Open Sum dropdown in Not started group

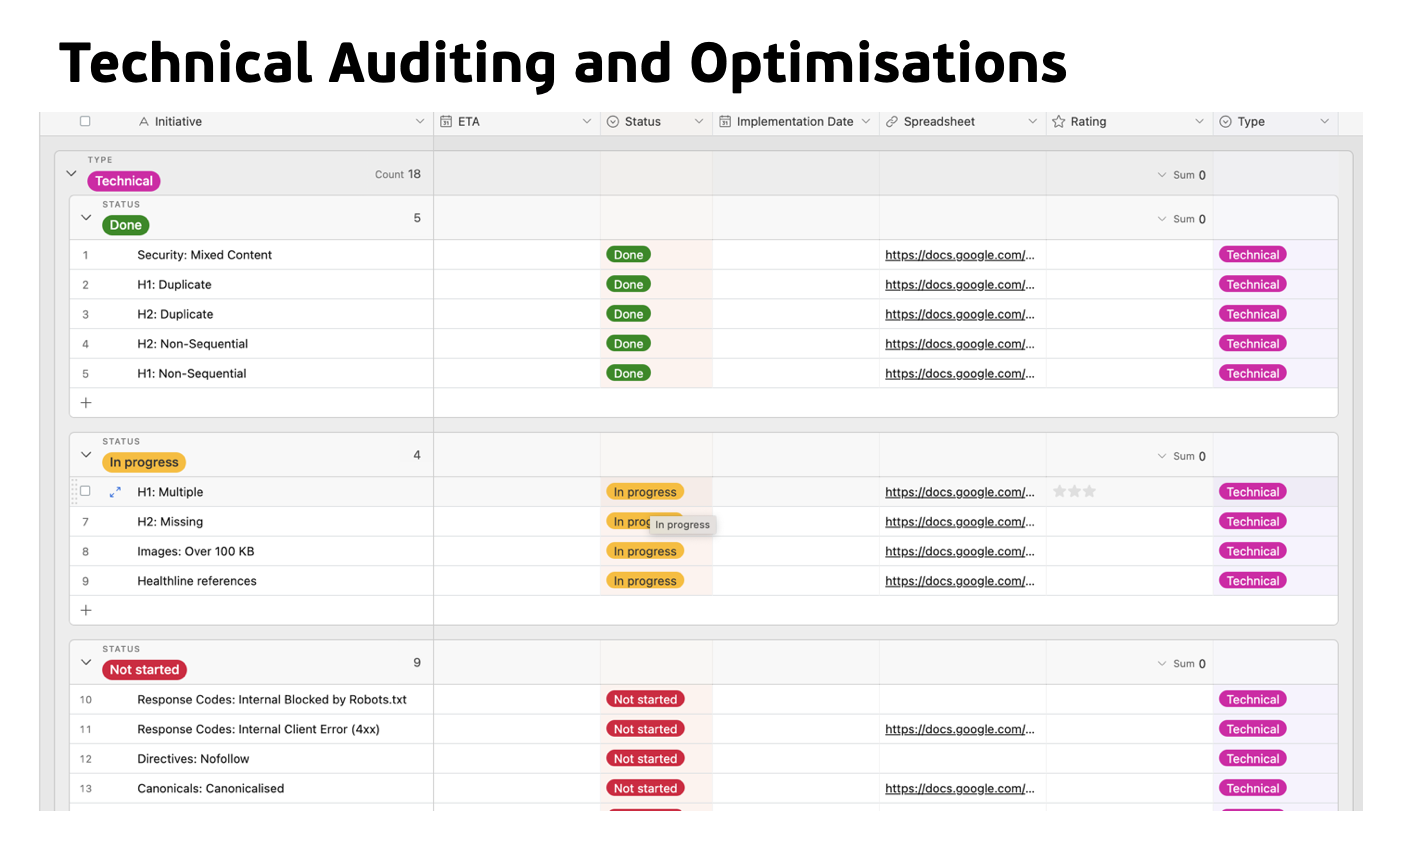(x=1181, y=664)
